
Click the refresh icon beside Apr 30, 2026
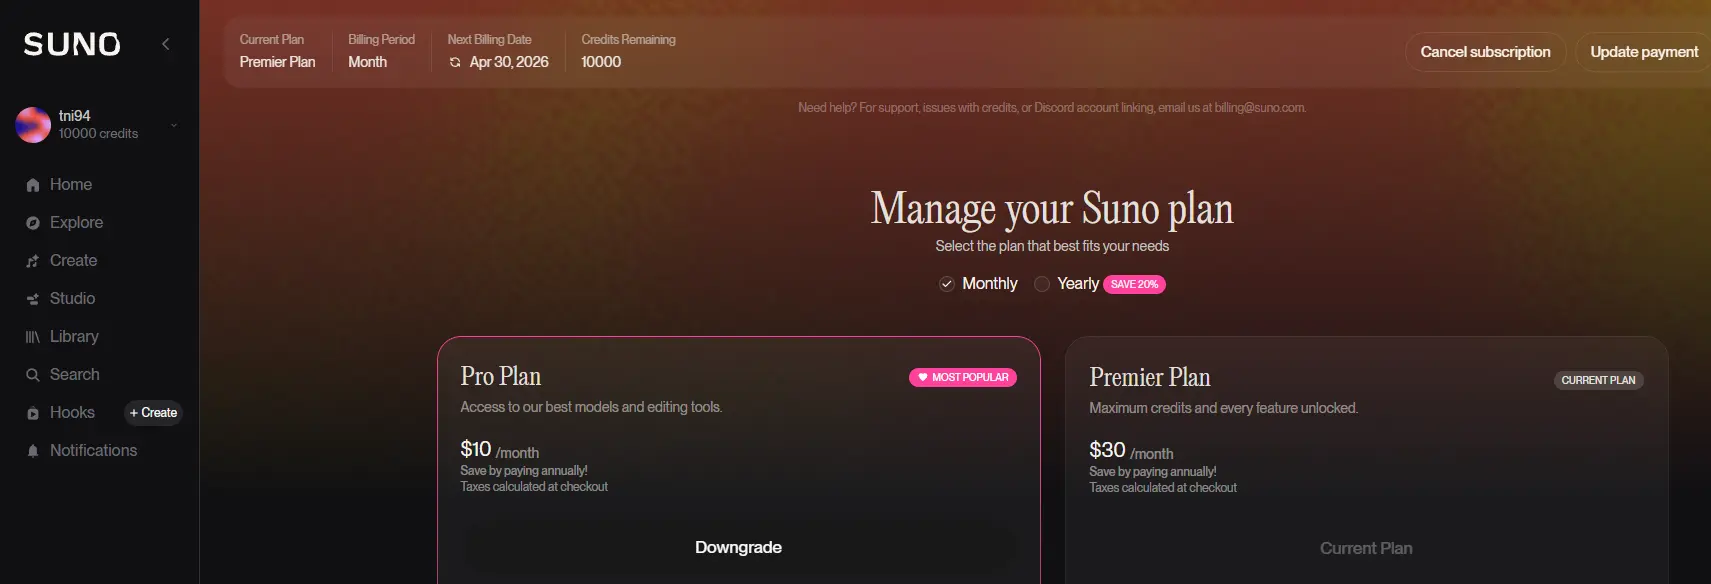click(x=455, y=62)
